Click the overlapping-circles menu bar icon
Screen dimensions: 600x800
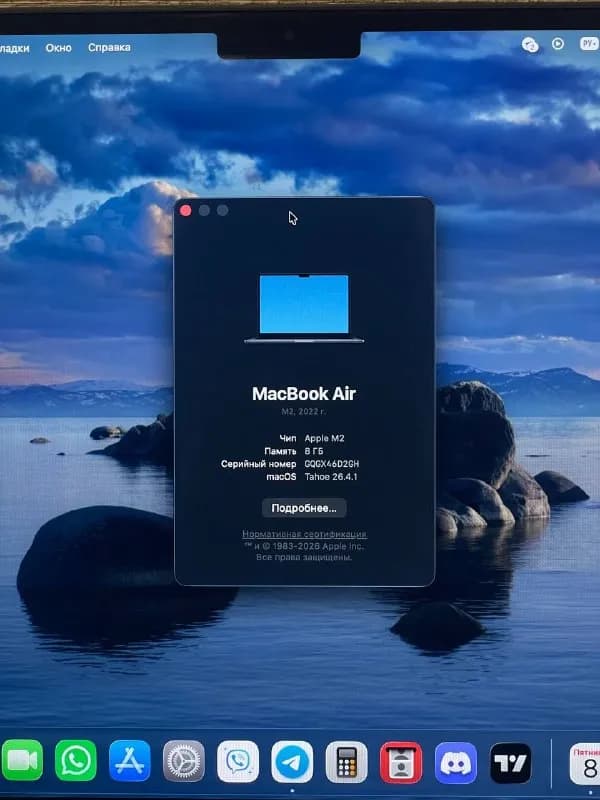pos(530,45)
